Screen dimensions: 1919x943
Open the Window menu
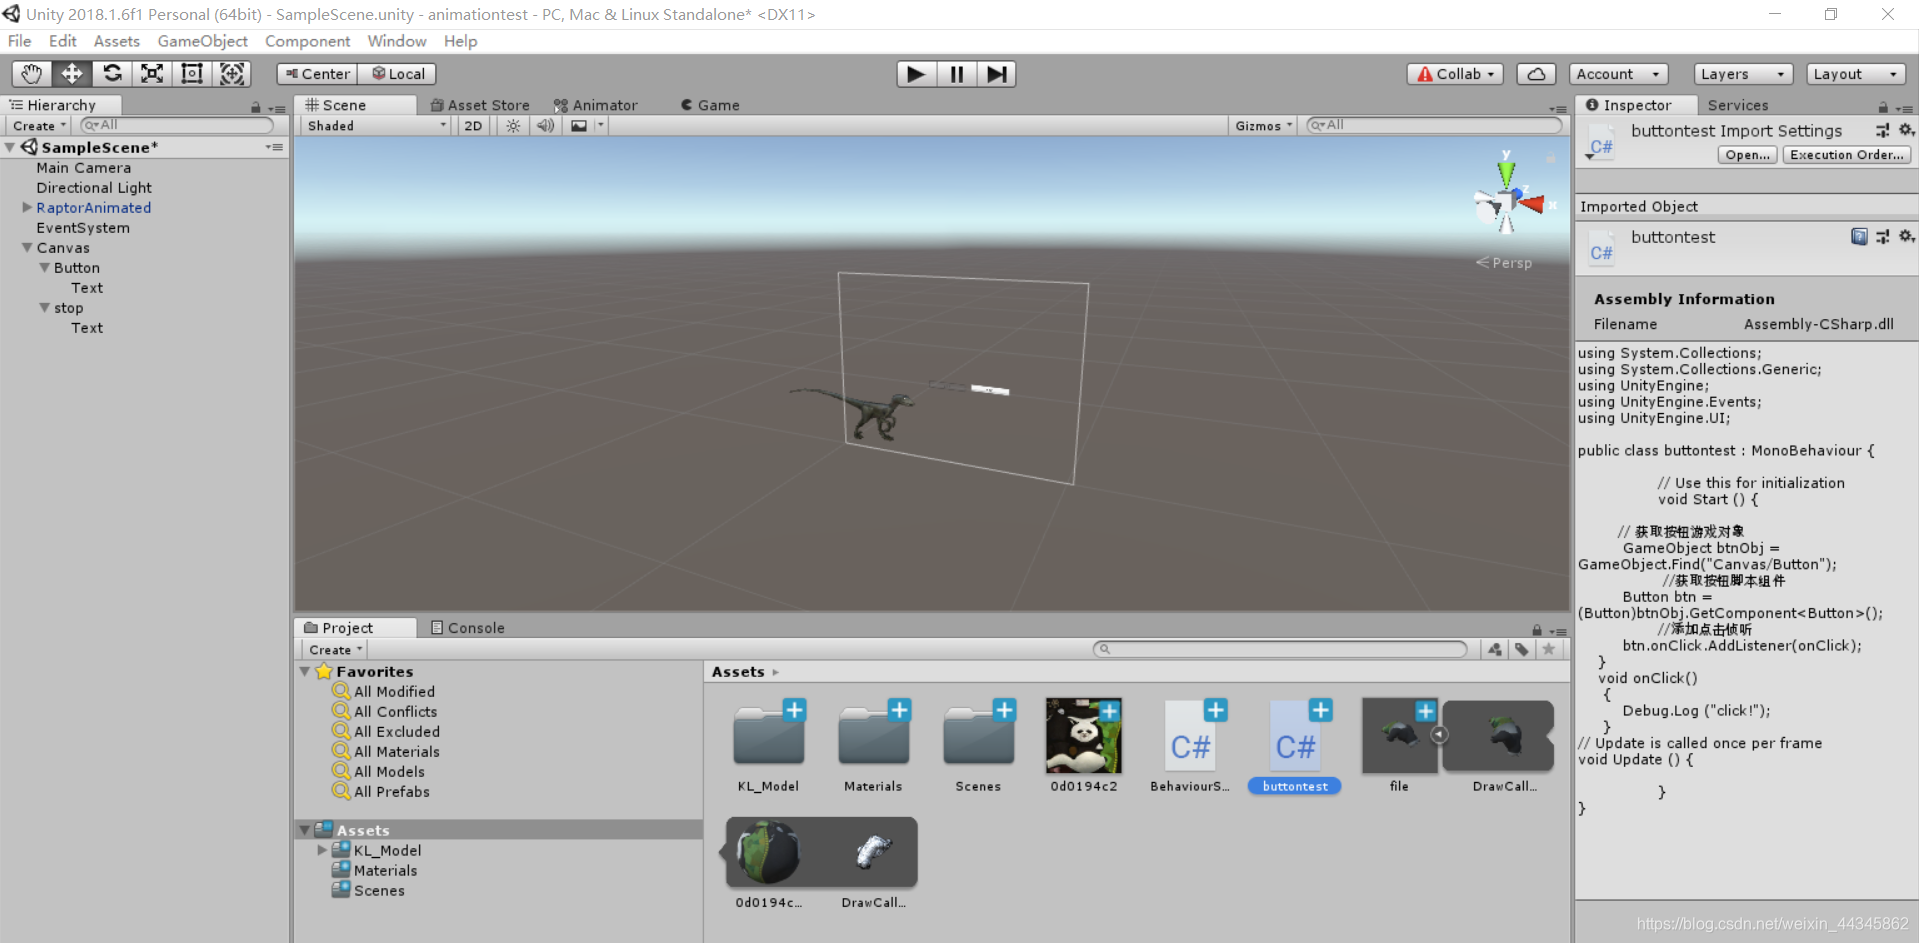coord(397,41)
